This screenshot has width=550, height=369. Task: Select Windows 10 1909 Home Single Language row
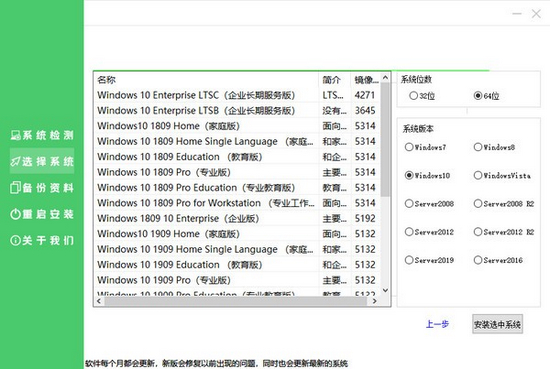point(237,249)
